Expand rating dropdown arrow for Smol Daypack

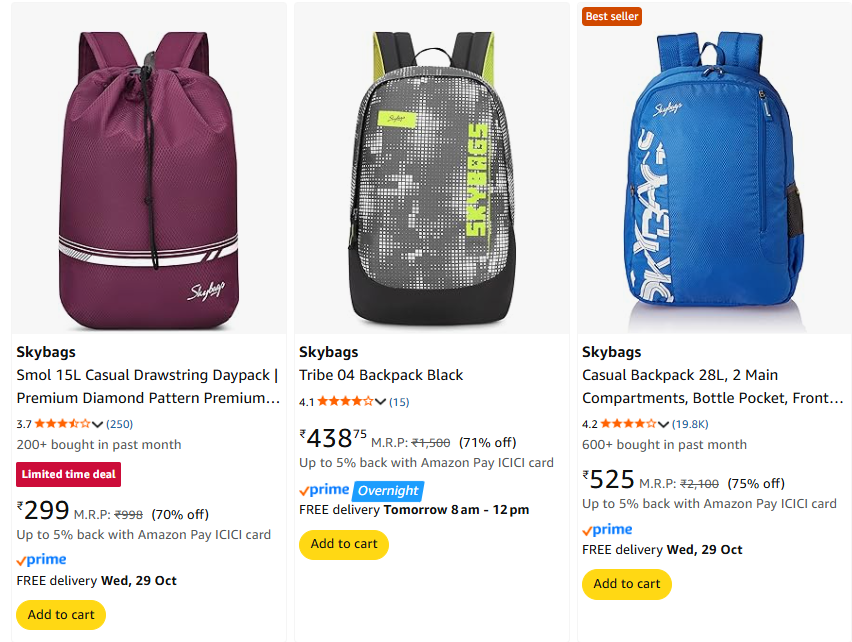pos(98,424)
